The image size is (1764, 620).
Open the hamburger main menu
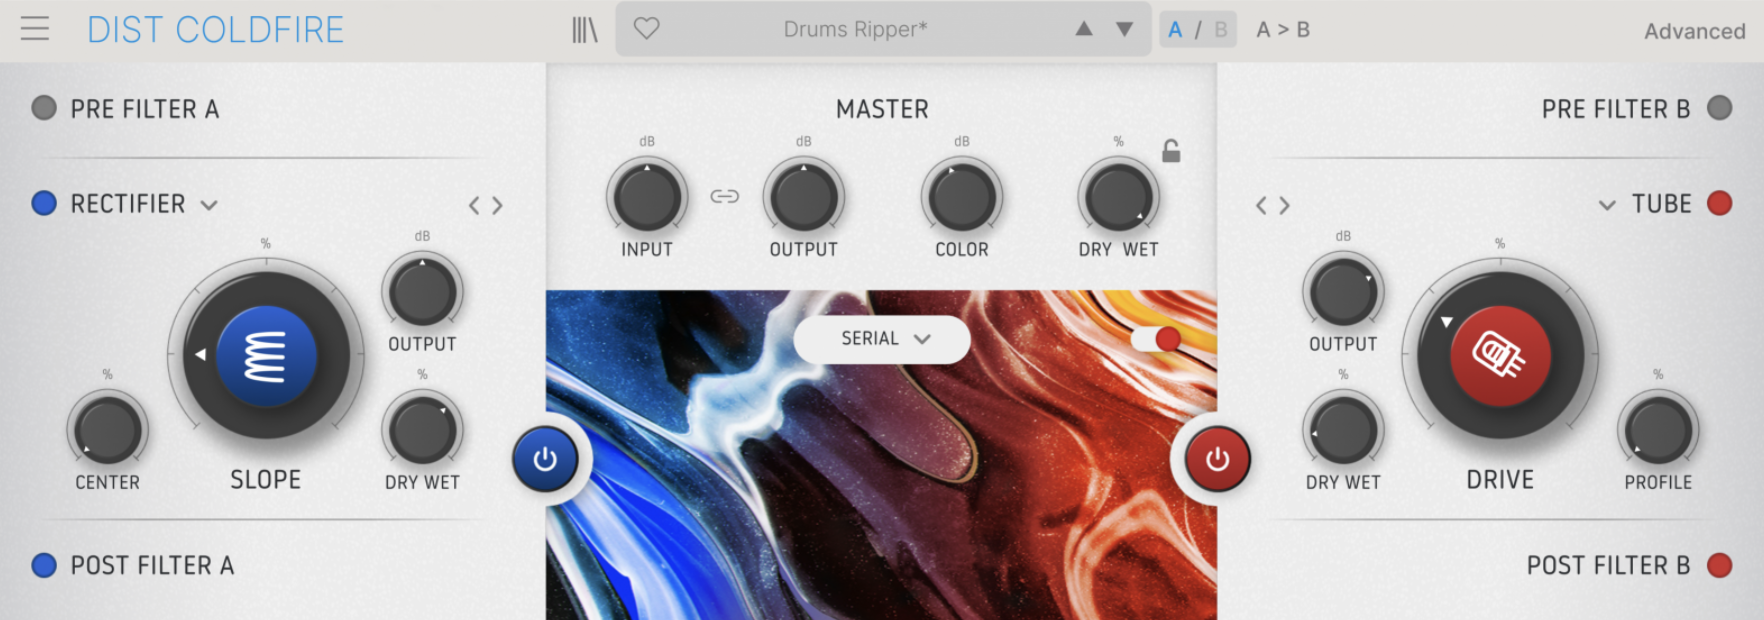click(35, 29)
